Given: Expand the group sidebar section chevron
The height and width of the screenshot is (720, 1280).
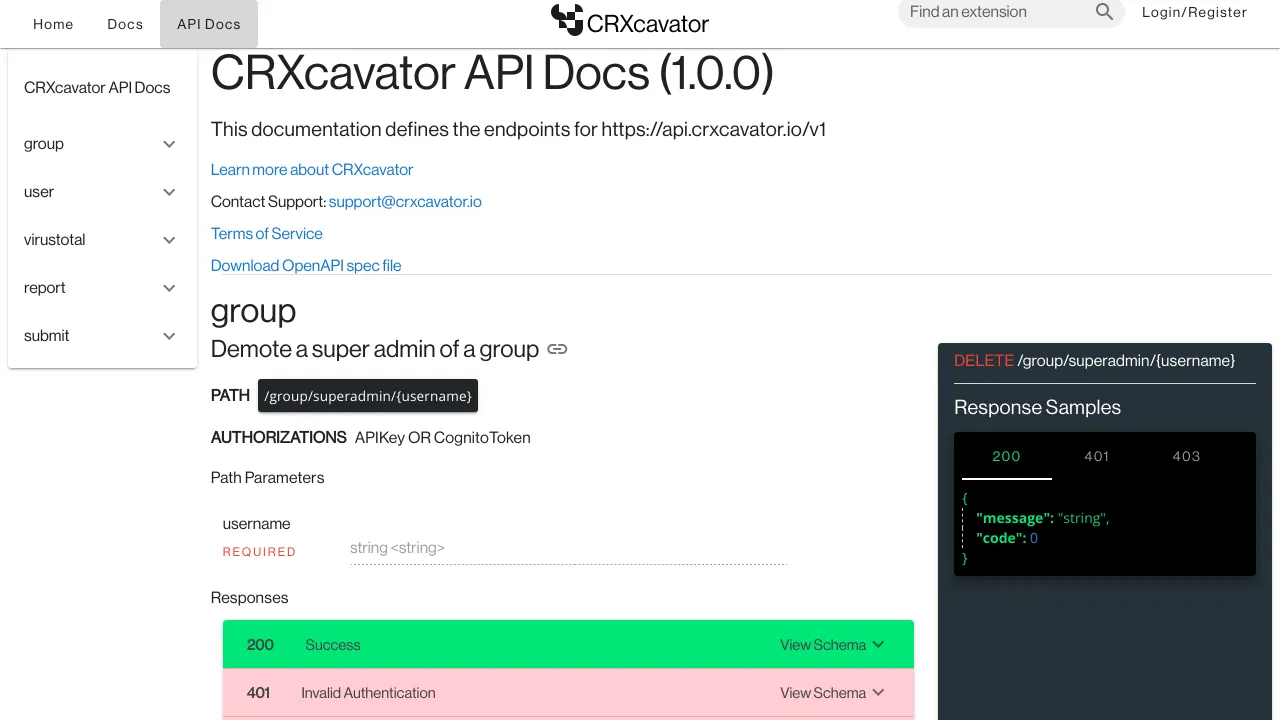Looking at the screenshot, I should (x=169, y=144).
